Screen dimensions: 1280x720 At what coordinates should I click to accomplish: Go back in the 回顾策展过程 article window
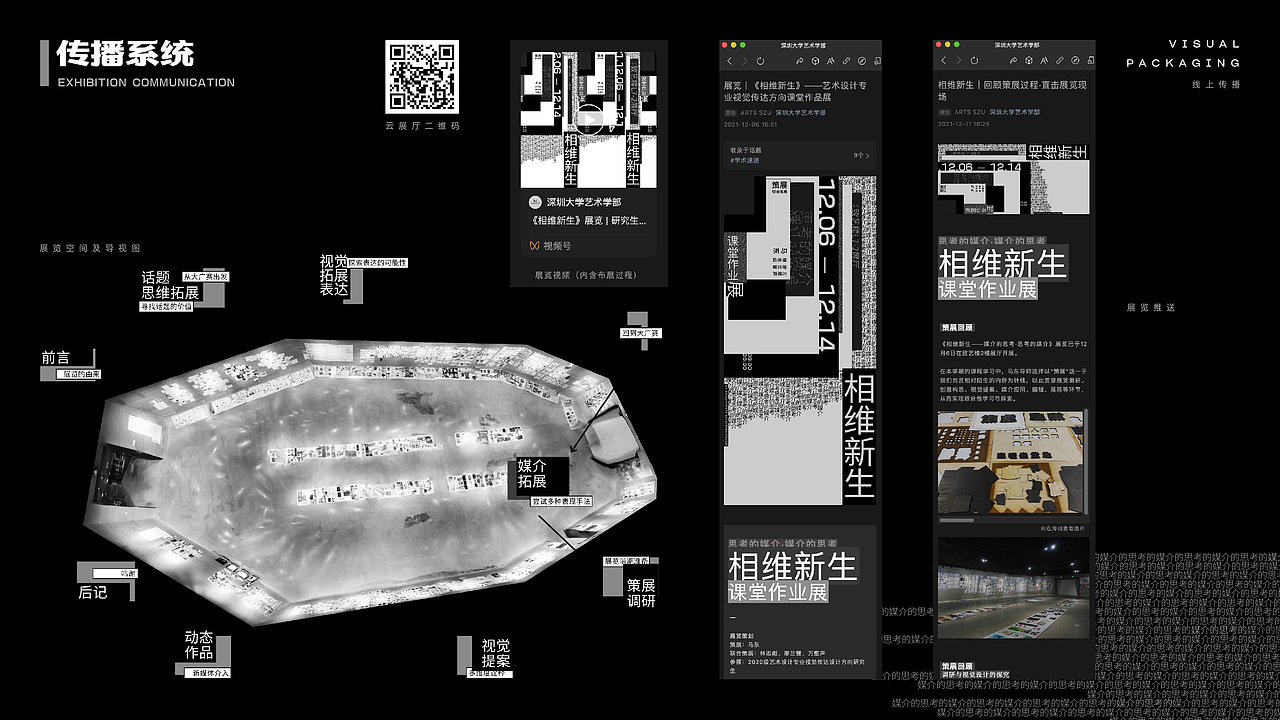[944, 61]
